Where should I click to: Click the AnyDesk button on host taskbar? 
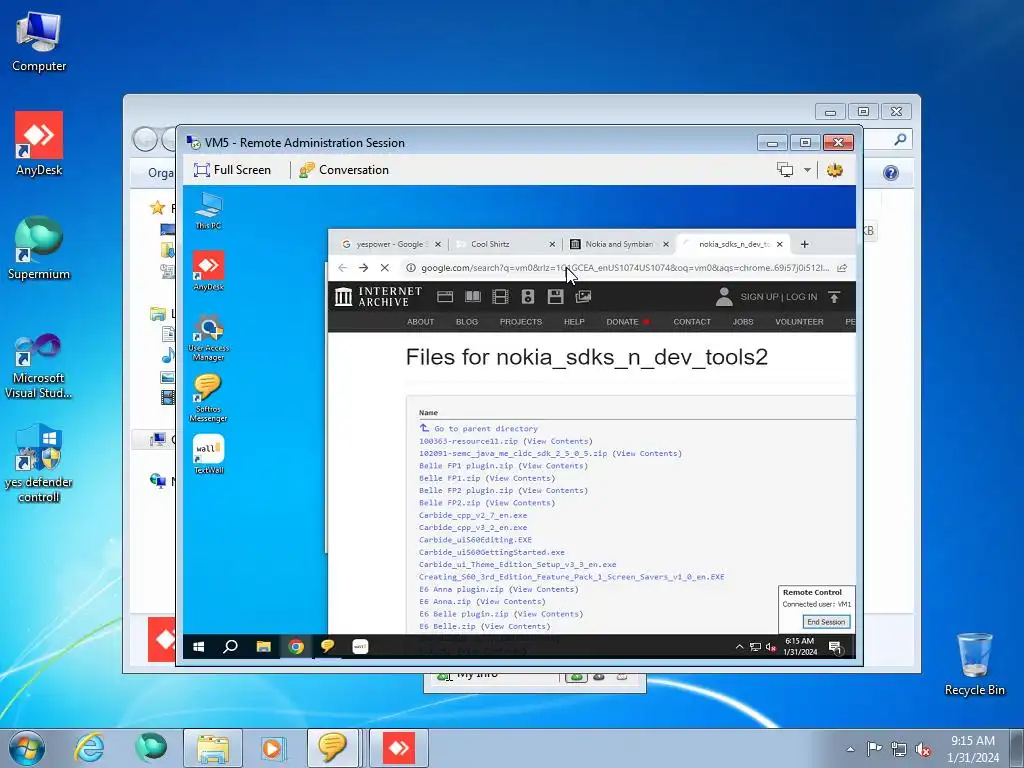[x=398, y=748]
